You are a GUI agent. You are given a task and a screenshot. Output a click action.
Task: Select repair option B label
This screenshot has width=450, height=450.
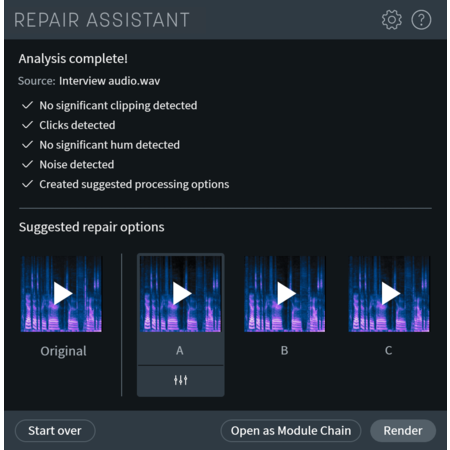pyautogui.click(x=284, y=350)
